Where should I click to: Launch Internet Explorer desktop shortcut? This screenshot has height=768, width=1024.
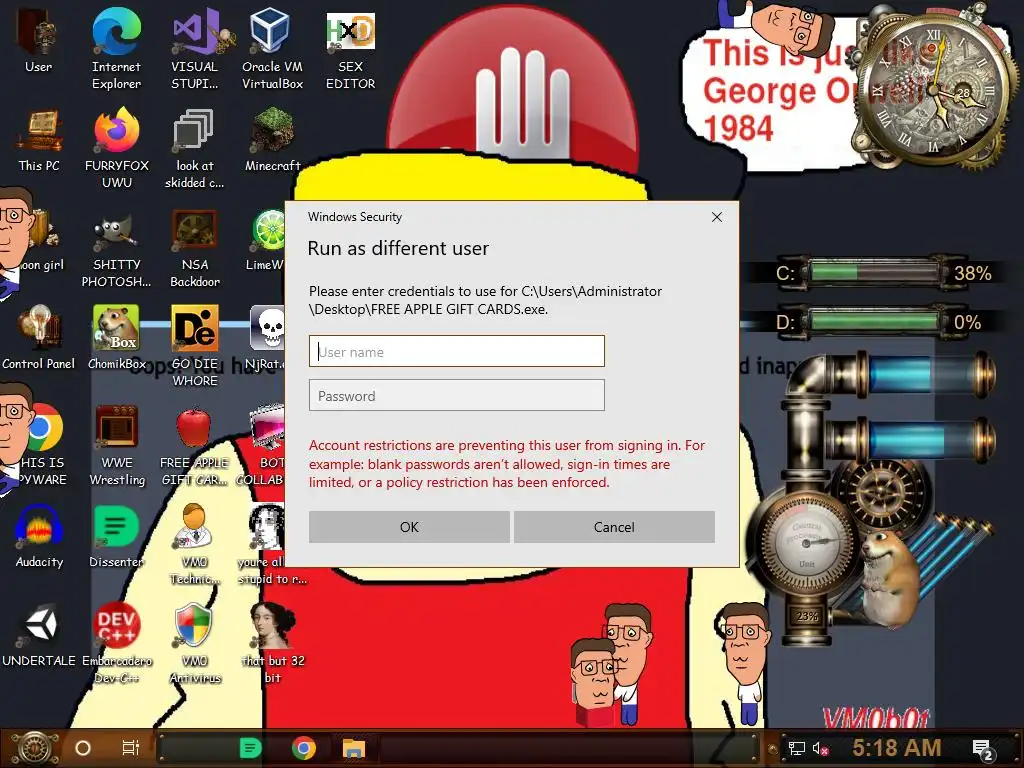click(x=116, y=49)
